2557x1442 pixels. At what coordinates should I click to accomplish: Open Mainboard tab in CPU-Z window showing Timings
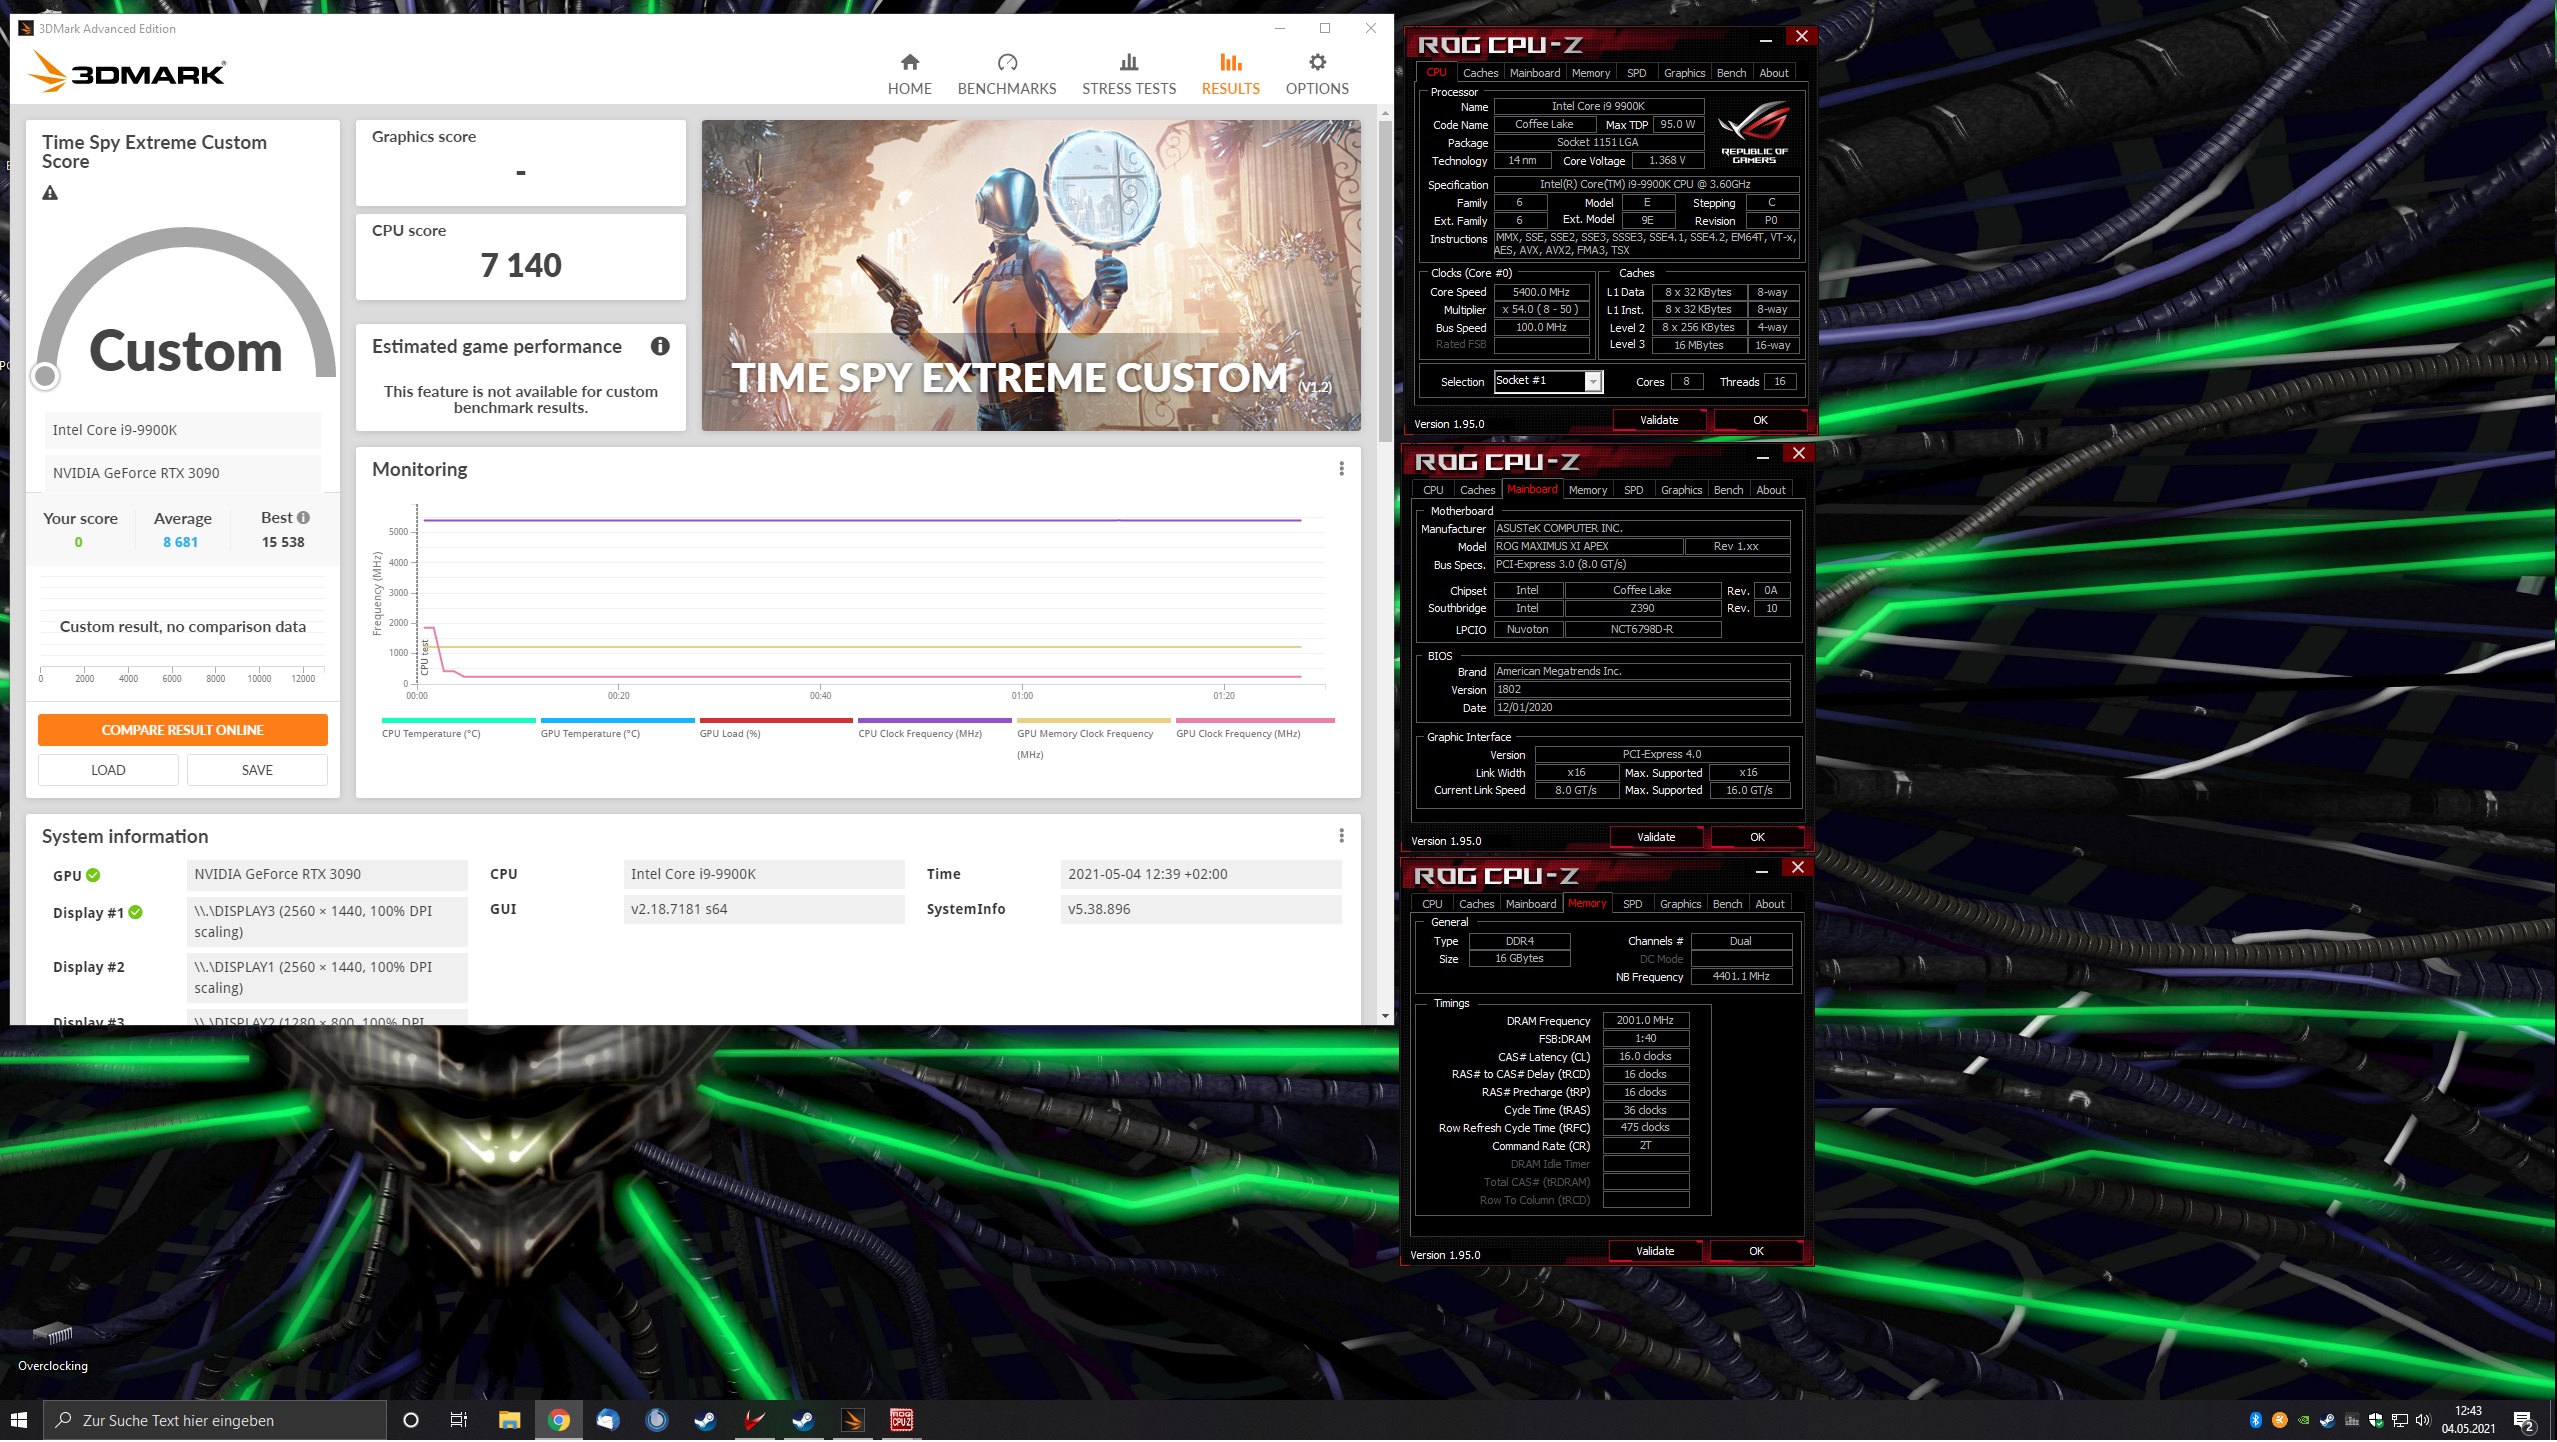pyautogui.click(x=1530, y=904)
